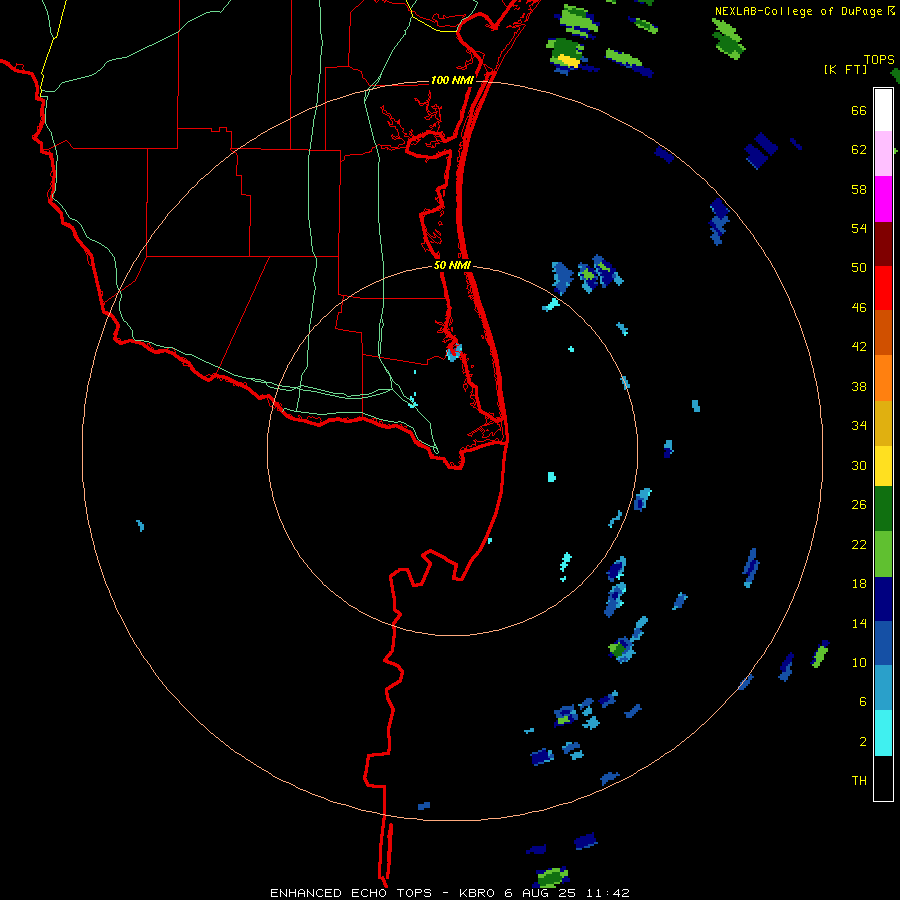Click the 50 NMI range ring label

tap(452, 265)
